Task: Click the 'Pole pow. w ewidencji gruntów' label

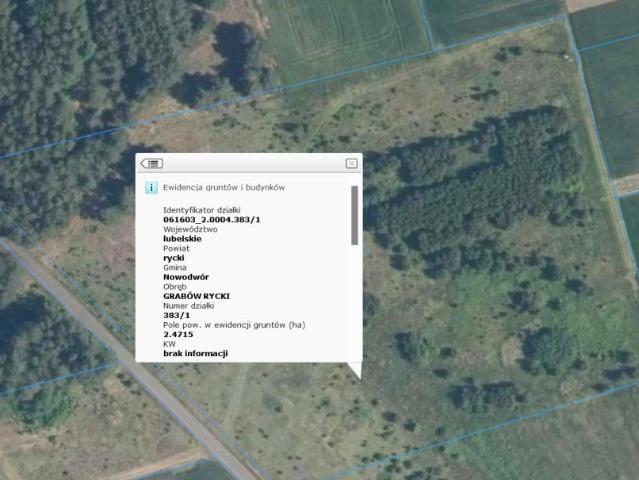Action: pos(234,325)
